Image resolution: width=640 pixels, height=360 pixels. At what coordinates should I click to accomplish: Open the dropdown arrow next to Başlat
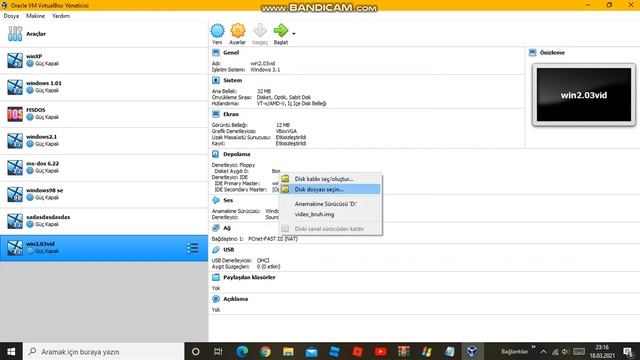click(294, 33)
